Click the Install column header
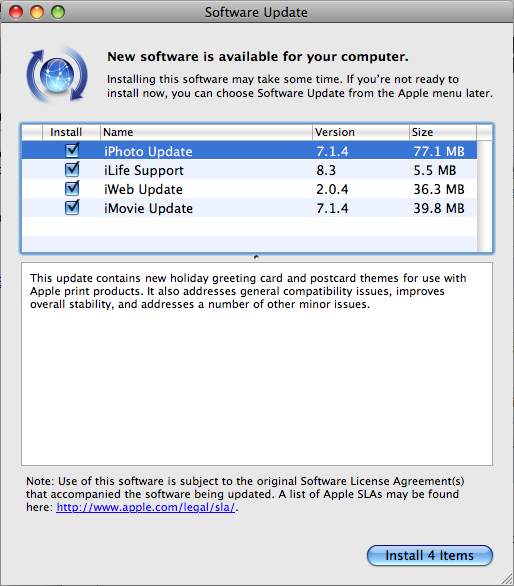The width and height of the screenshot is (514, 586). 71,132
